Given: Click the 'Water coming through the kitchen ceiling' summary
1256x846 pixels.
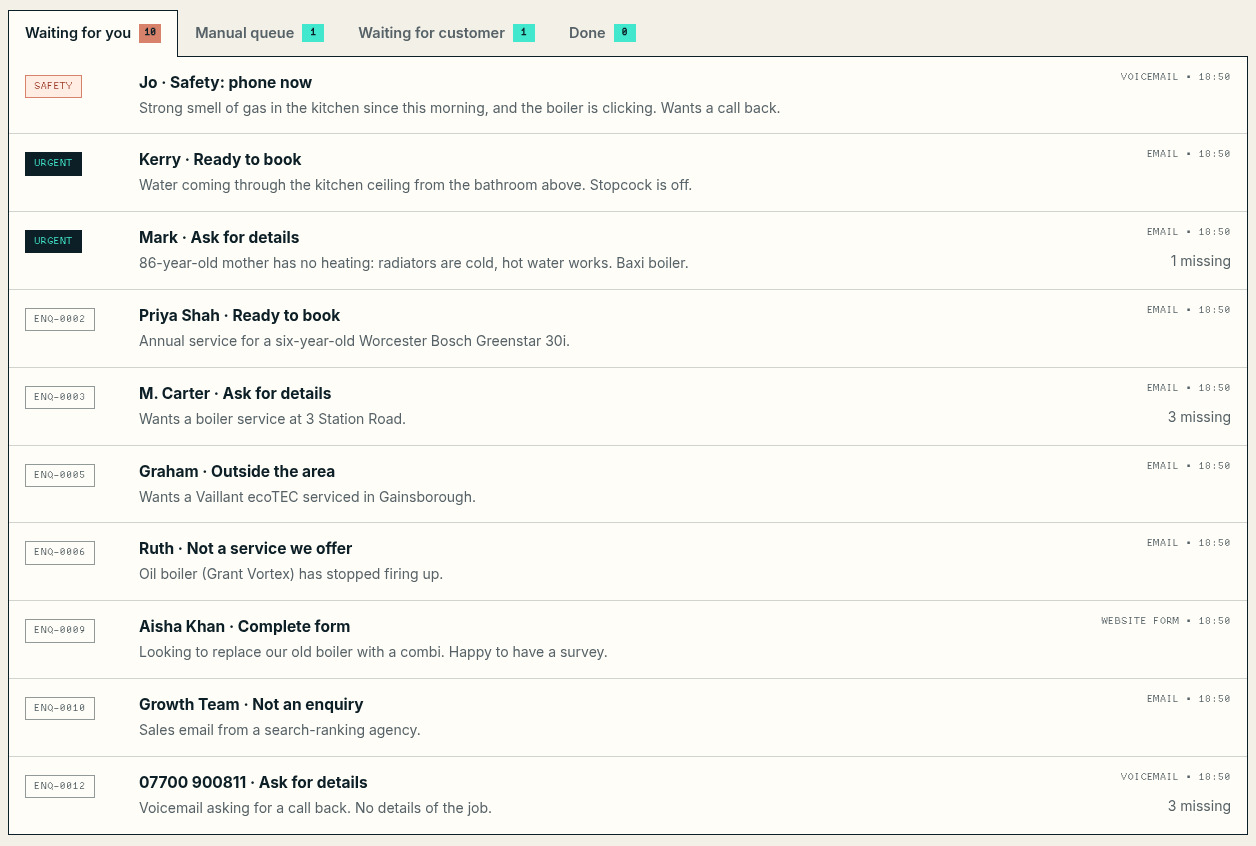Looking at the screenshot, I should click(x=415, y=185).
